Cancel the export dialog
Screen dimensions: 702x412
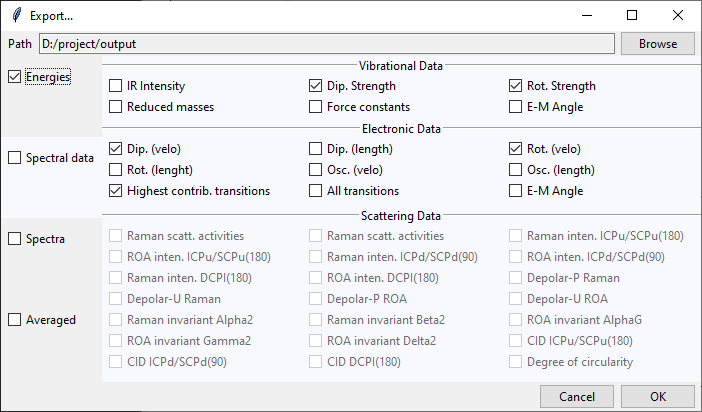(x=577, y=396)
